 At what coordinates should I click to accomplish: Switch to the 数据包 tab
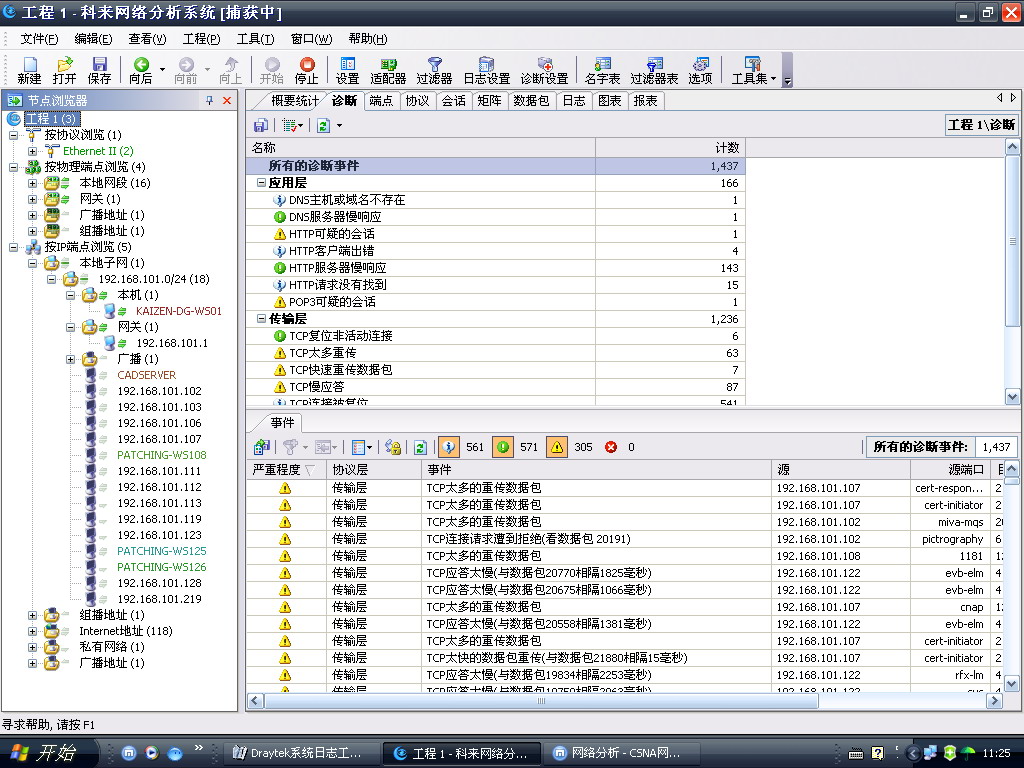530,101
